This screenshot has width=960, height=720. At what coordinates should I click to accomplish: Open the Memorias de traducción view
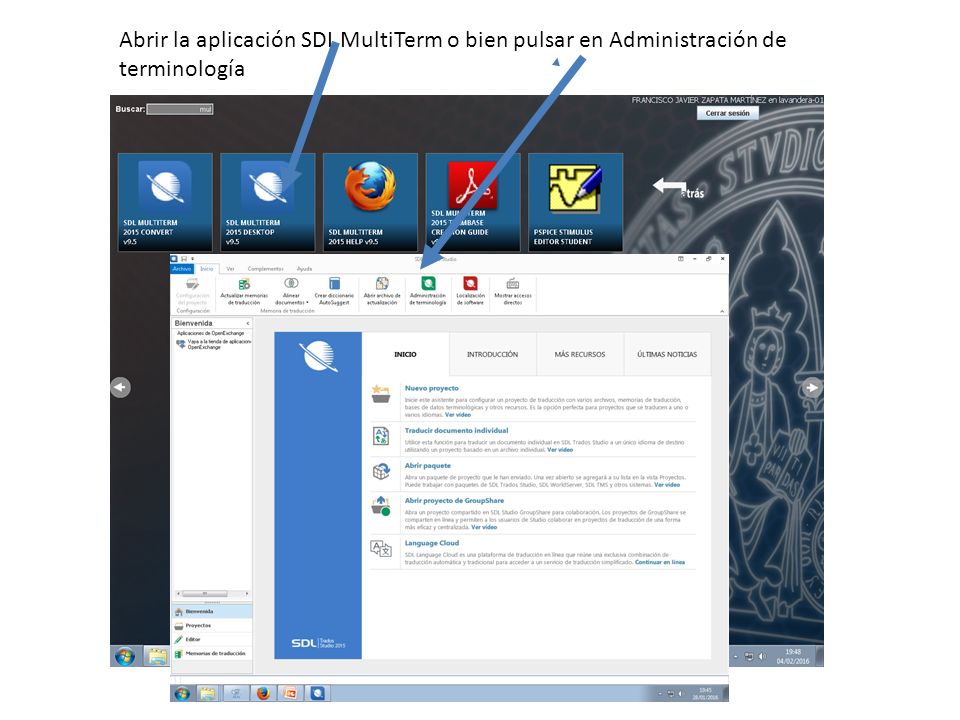[212, 653]
